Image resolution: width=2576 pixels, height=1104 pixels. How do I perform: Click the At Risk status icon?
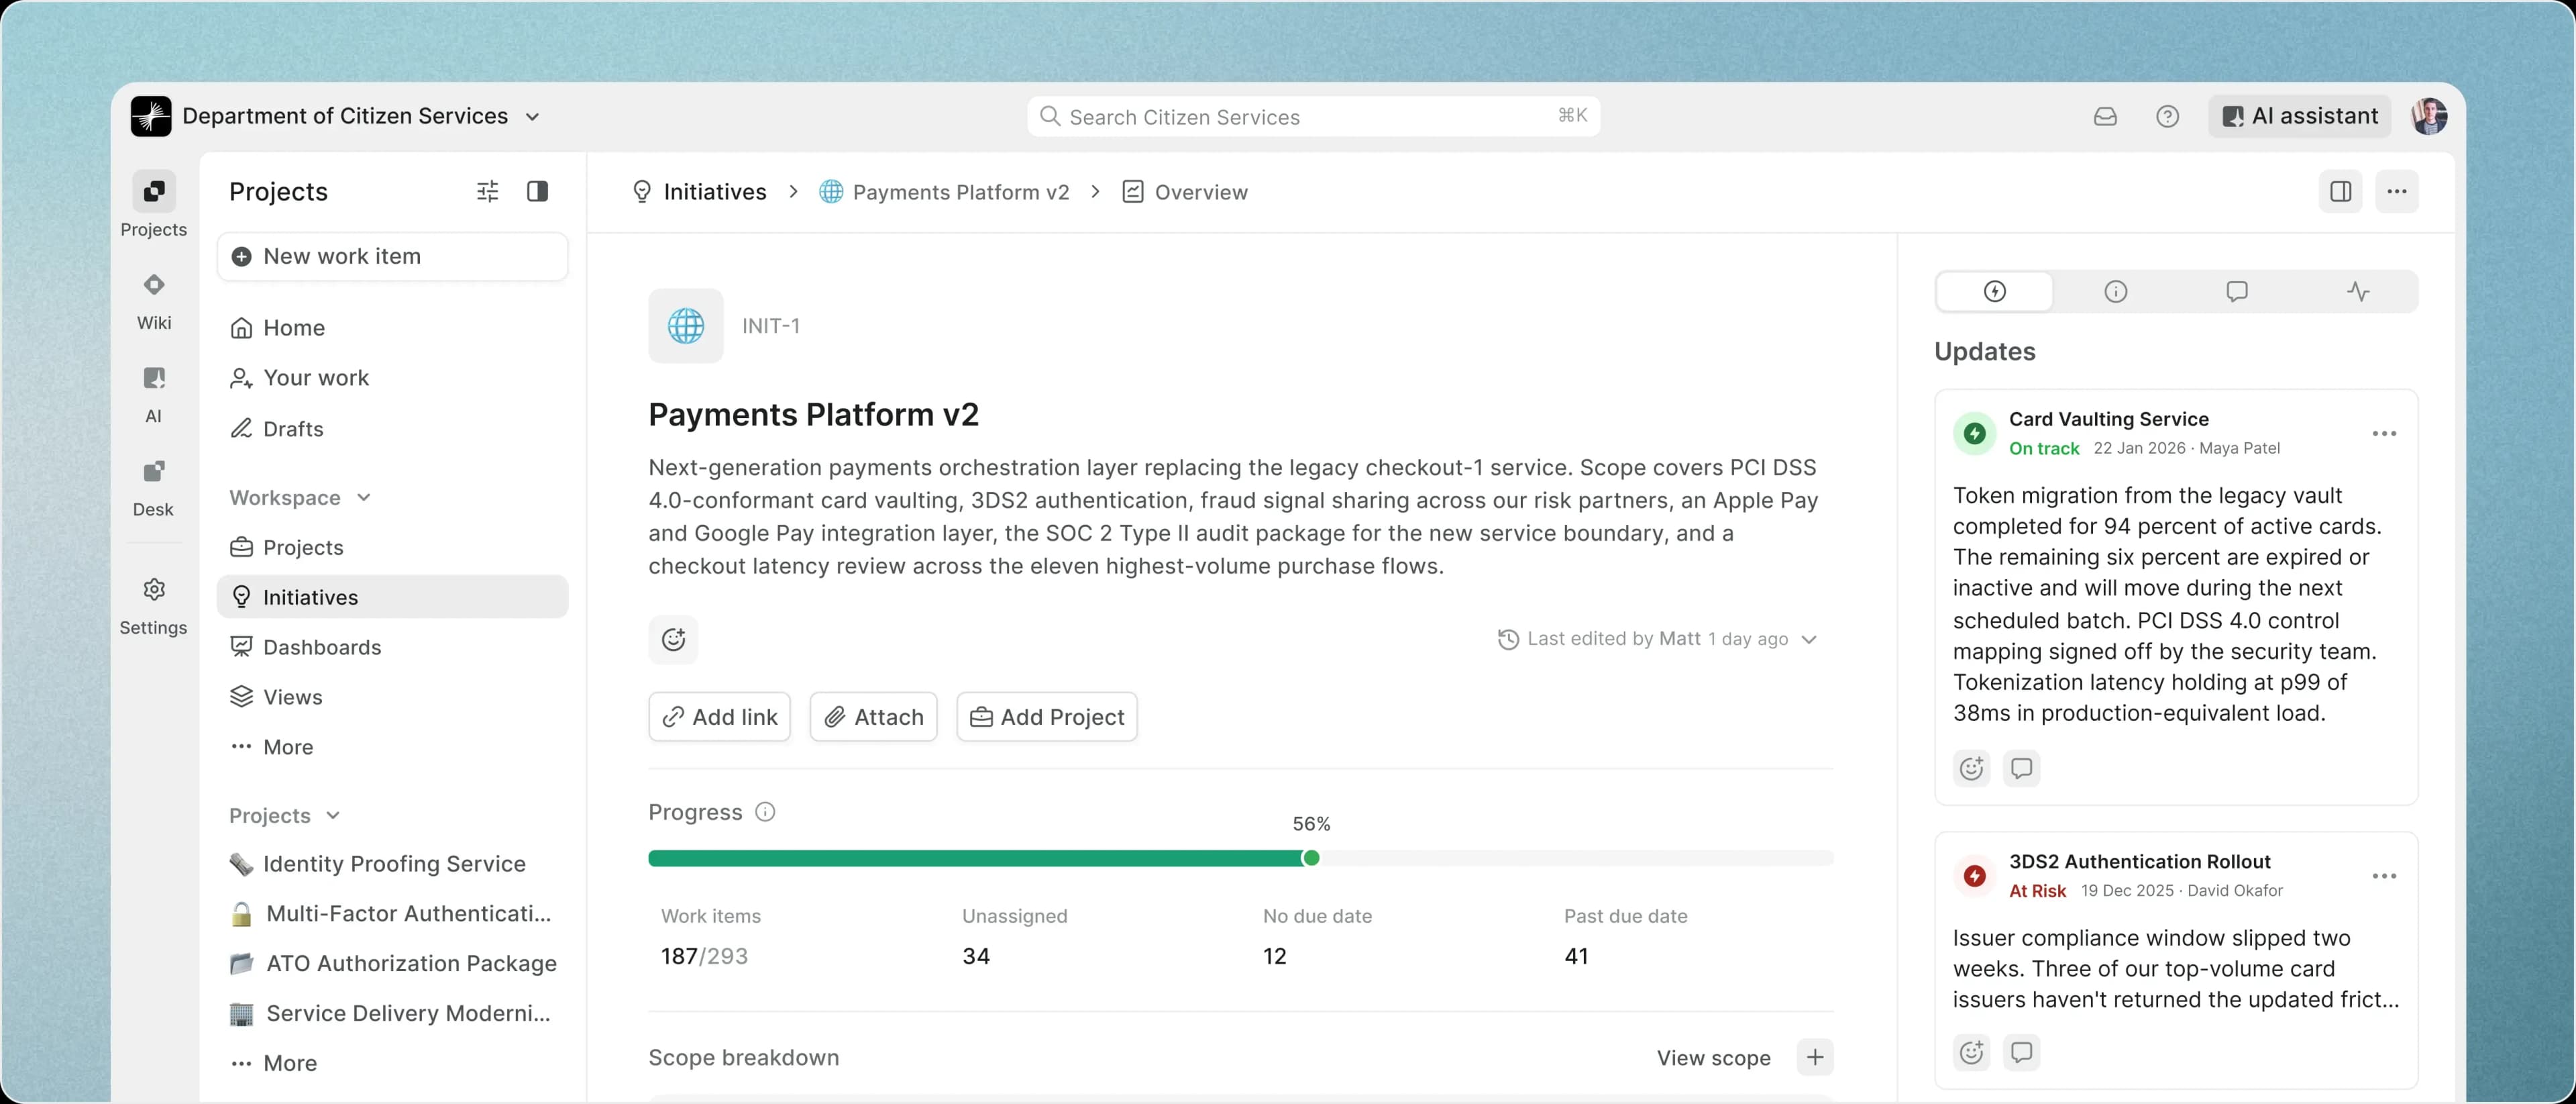click(x=1974, y=876)
